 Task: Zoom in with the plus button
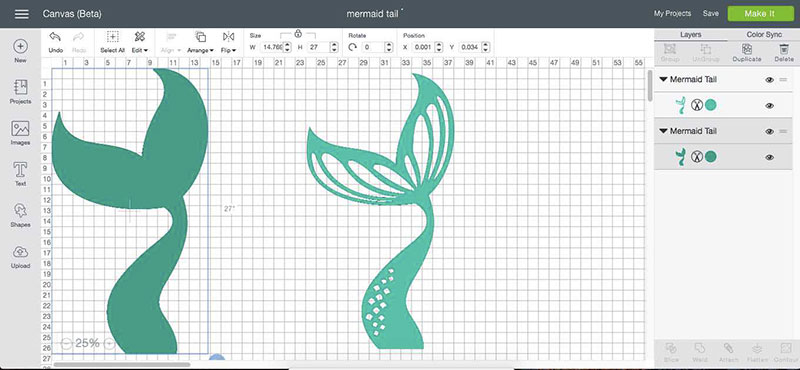[109, 343]
